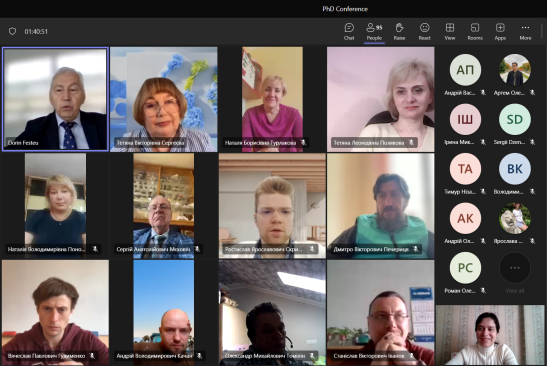Raise your hand in the meeting
The width and height of the screenshot is (547, 366).
click(x=399, y=31)
